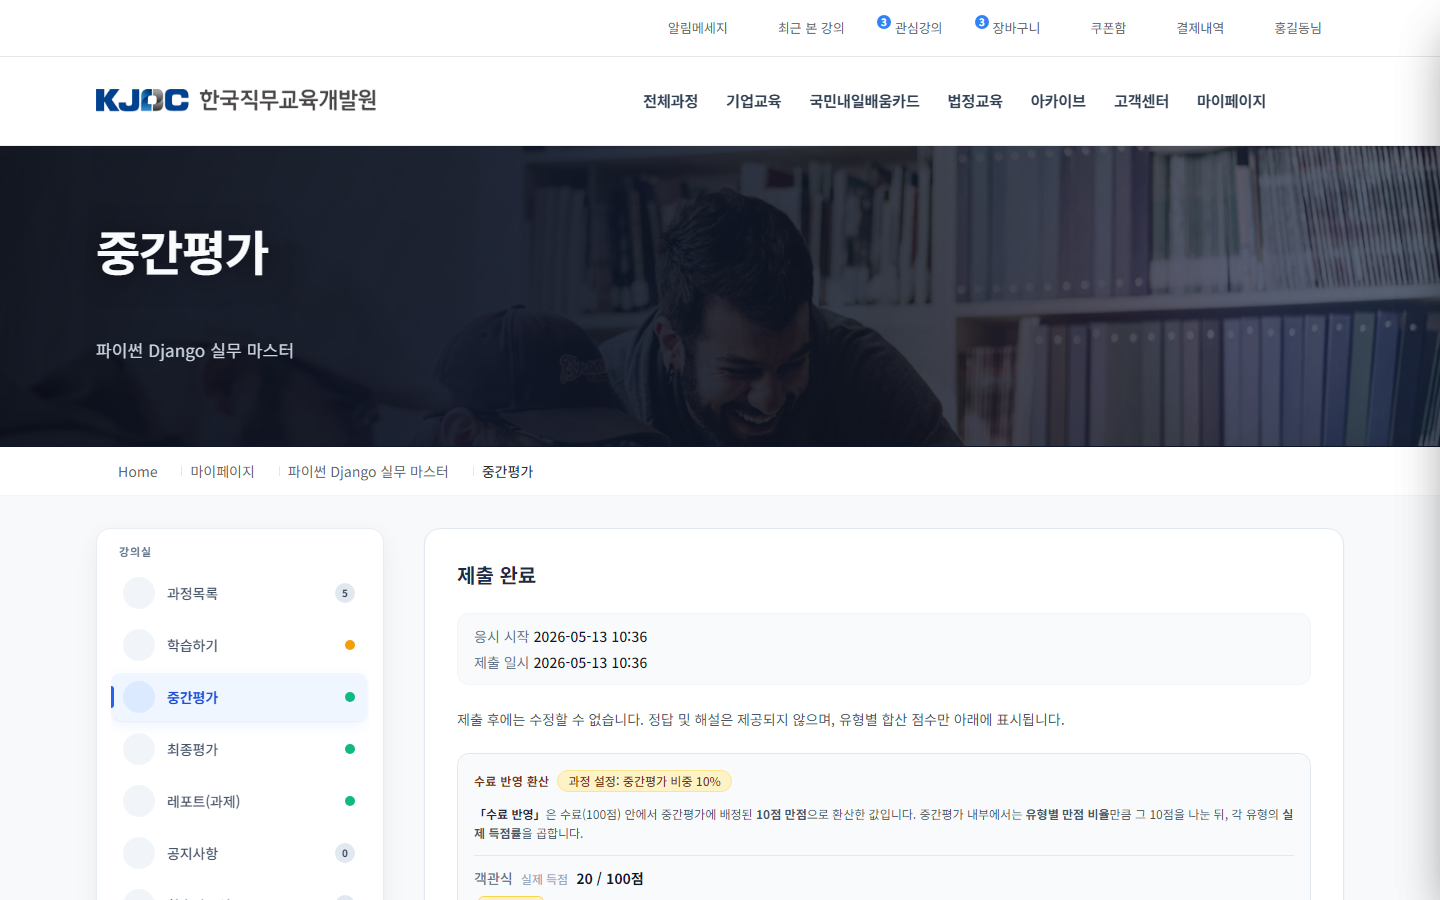Image resolution: width=1440 pixels, height=900 pixels.
Task: Open 장바구니 link
Action: tap(1016, 28)
